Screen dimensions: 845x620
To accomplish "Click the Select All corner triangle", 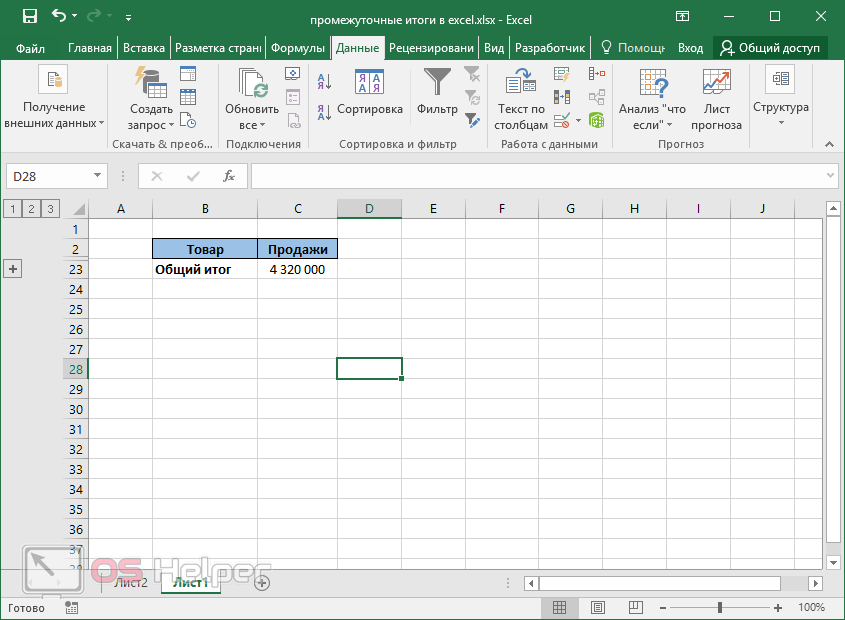I will [79, 209].
